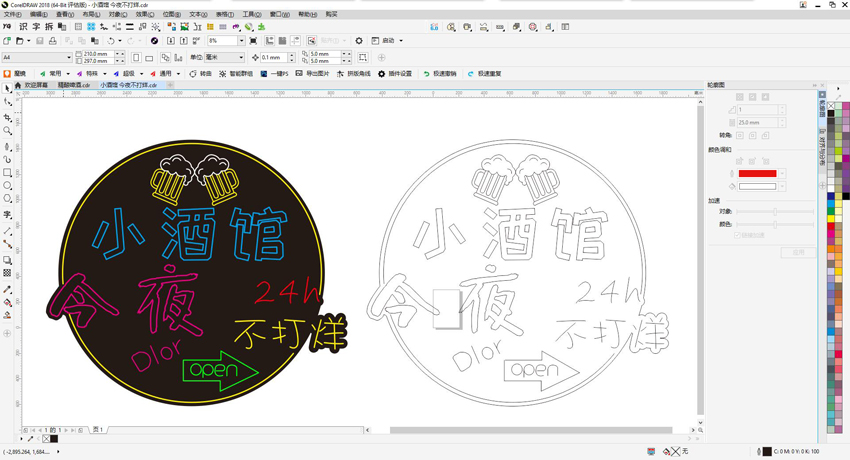Click the horizontal scrollbar under canvas

tap(531, 430)
